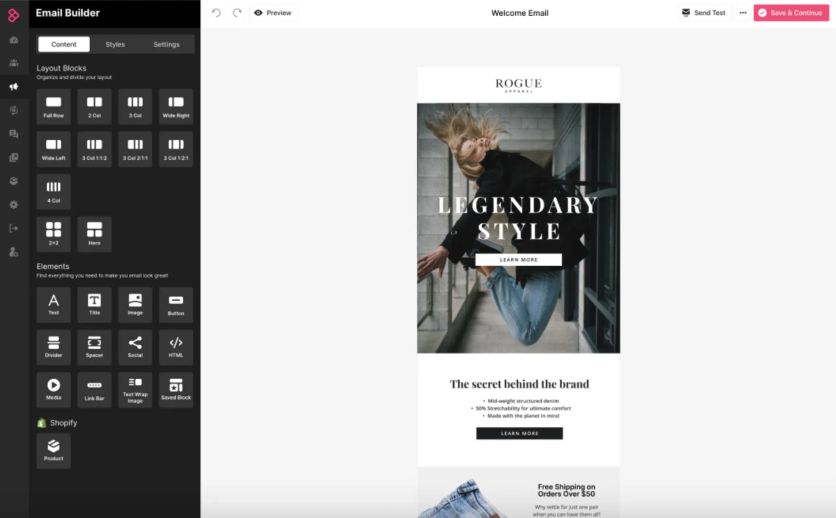
Task: Select the Social element
Action: pos(135,347)
